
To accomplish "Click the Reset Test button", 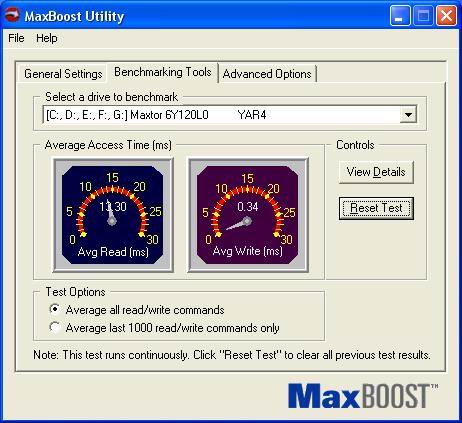I will click(x=376, y=208).
